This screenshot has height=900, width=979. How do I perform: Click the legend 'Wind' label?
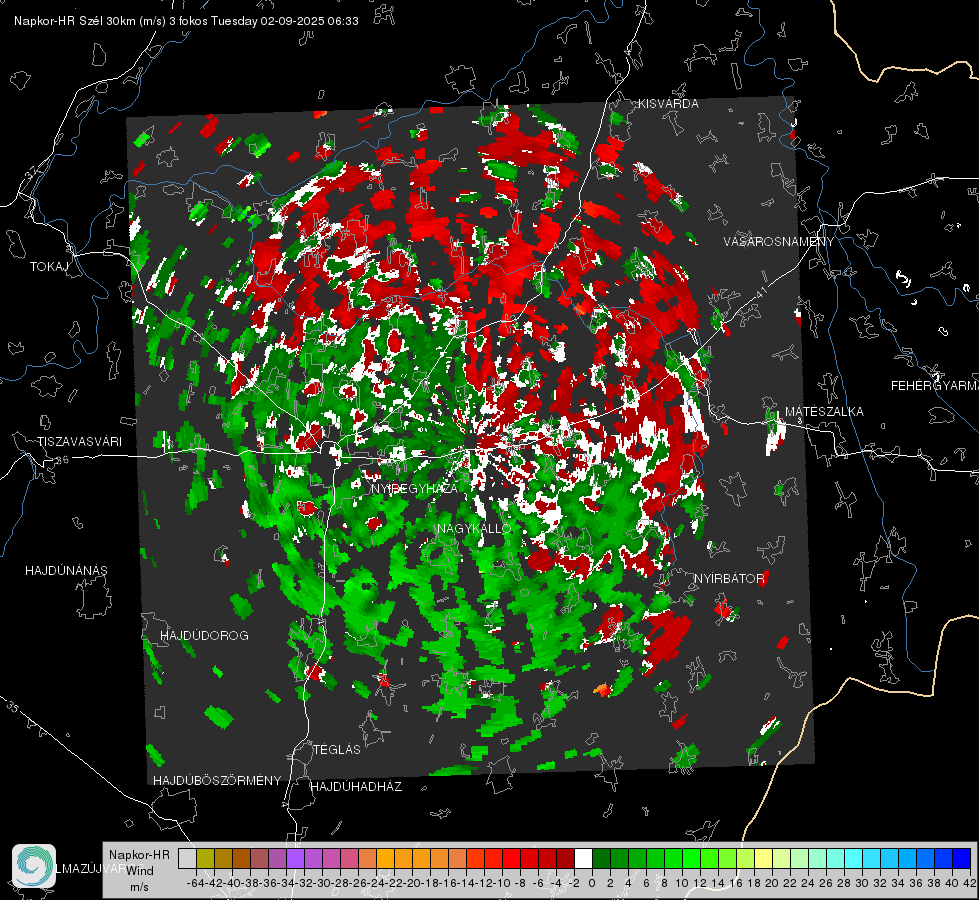point(140,870)
